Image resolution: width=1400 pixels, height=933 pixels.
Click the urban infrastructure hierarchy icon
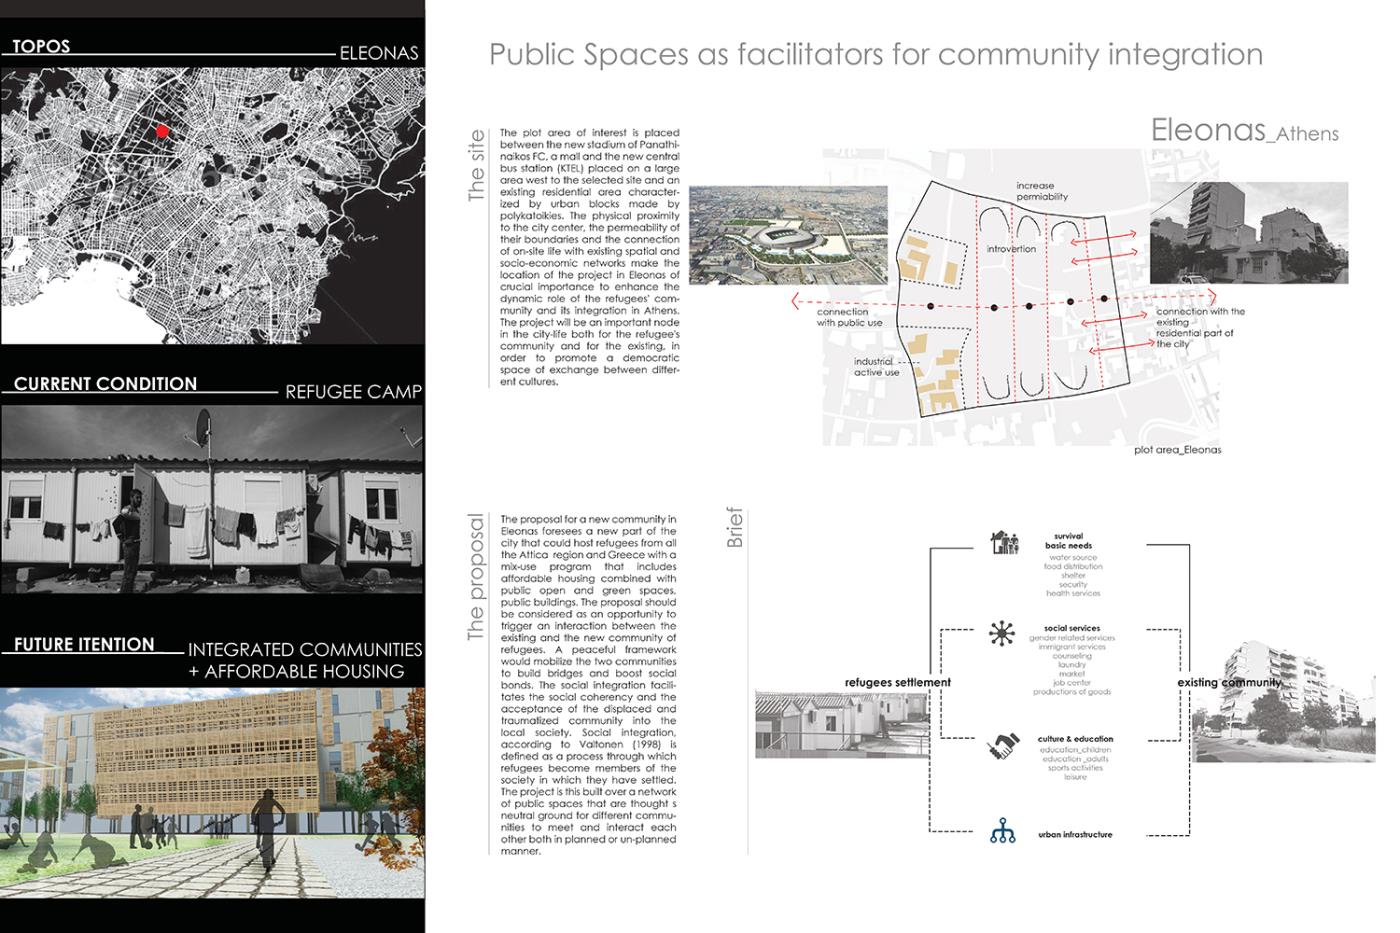(x=1002, y=831)
